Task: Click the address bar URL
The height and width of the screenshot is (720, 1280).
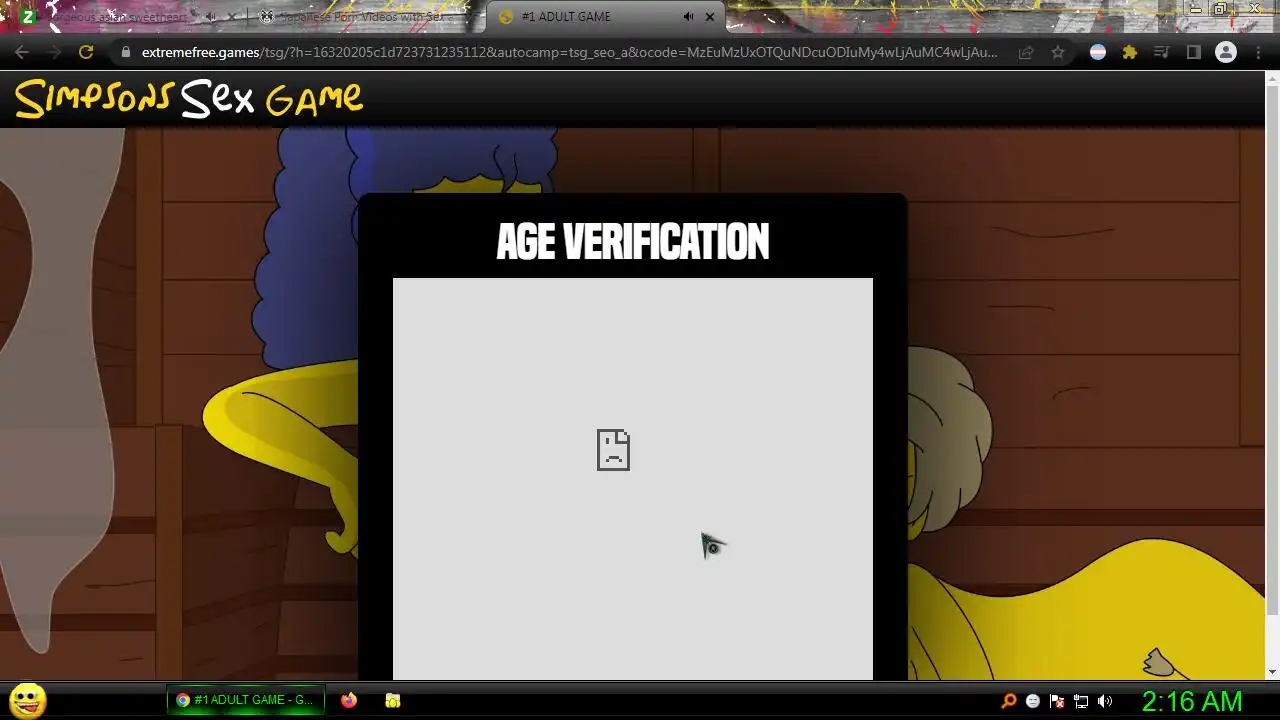Action: (569, 53)
